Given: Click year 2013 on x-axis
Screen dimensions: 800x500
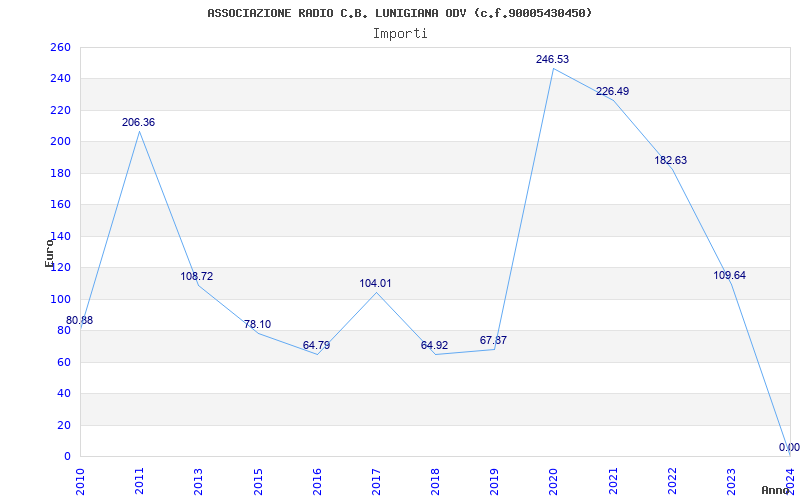Looking at the screenshot, I should click(198, 481).
